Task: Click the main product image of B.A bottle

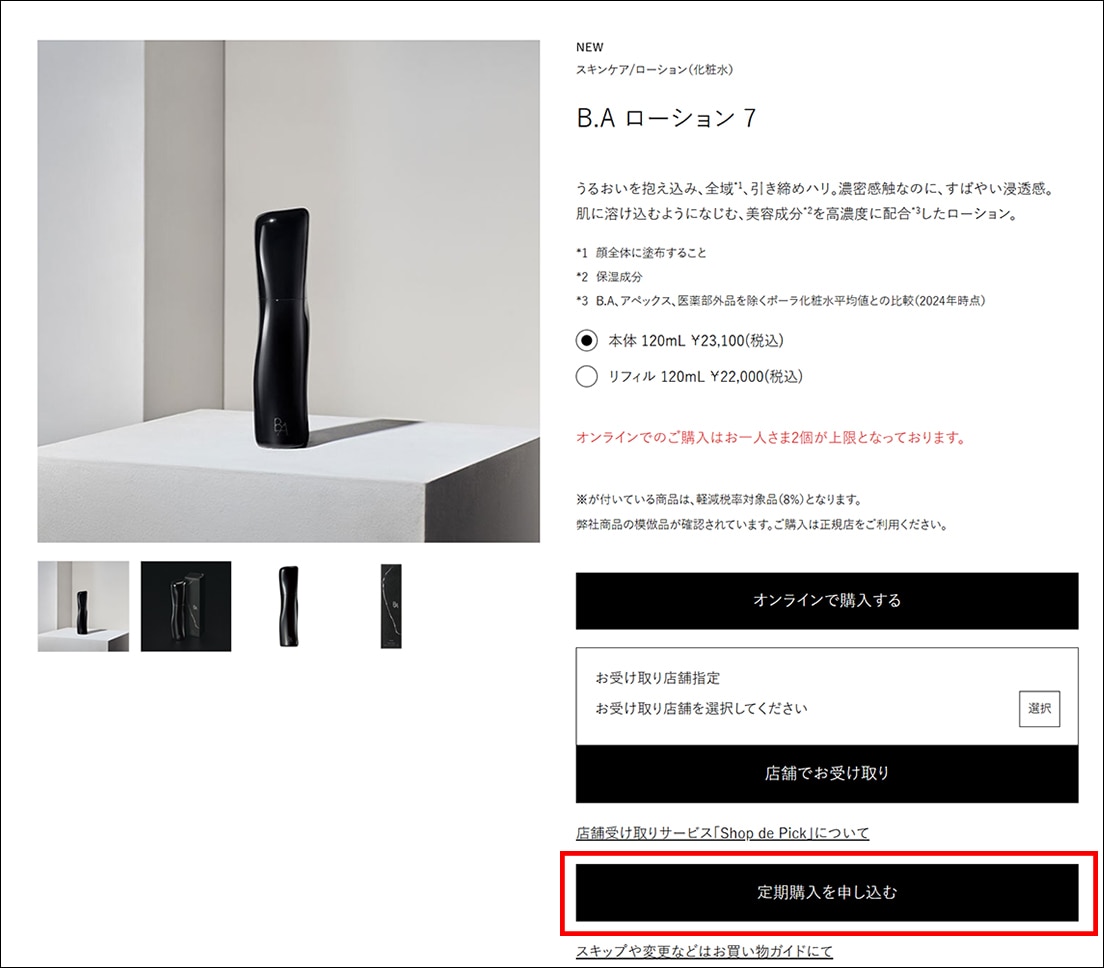Action: (289, 291)
